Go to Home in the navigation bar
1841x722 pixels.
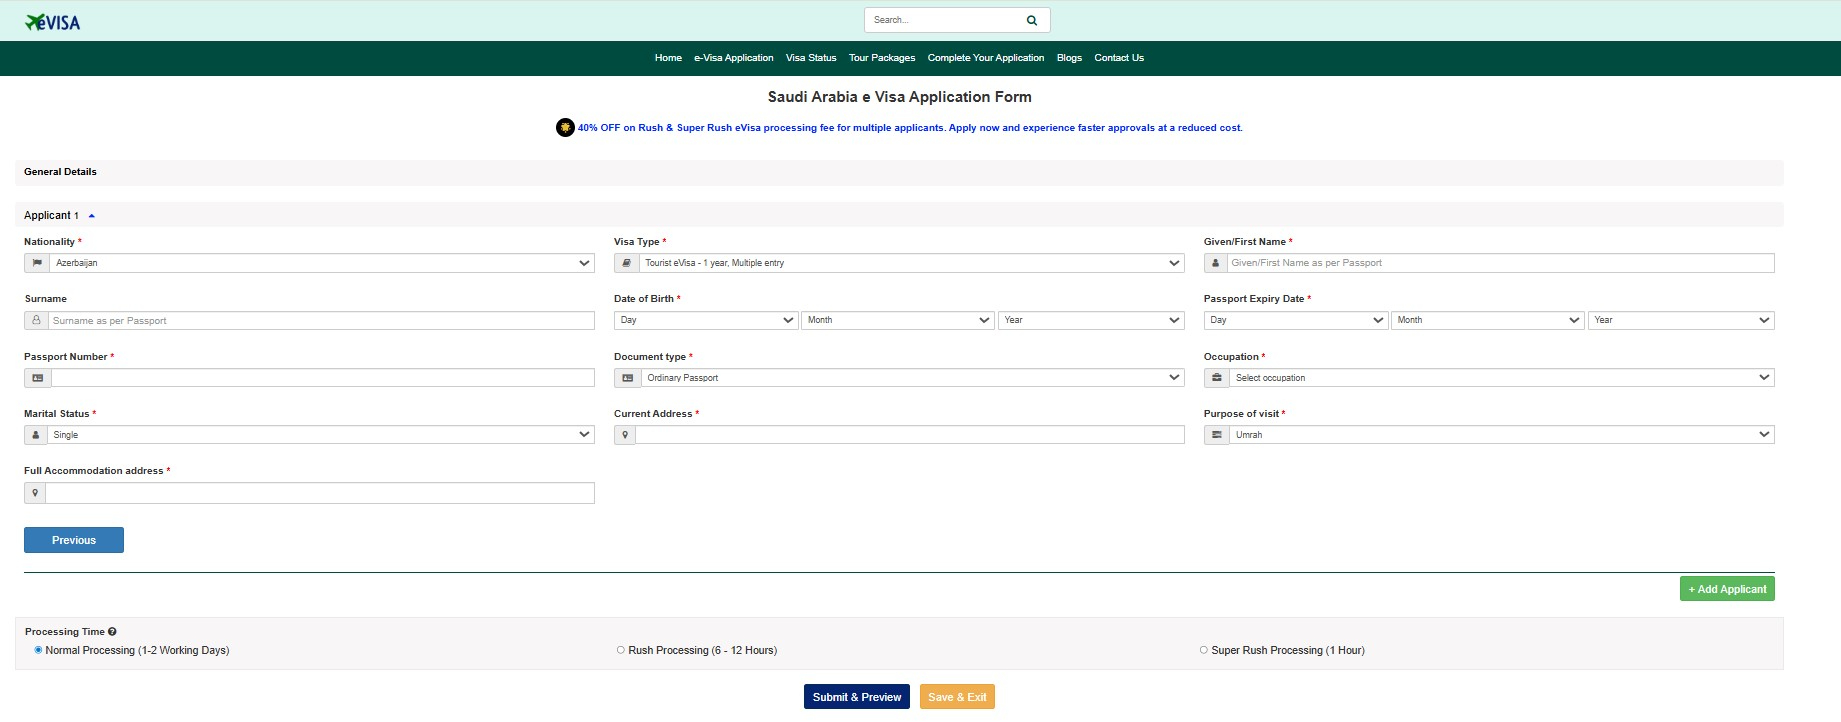(x=668, y=58)
